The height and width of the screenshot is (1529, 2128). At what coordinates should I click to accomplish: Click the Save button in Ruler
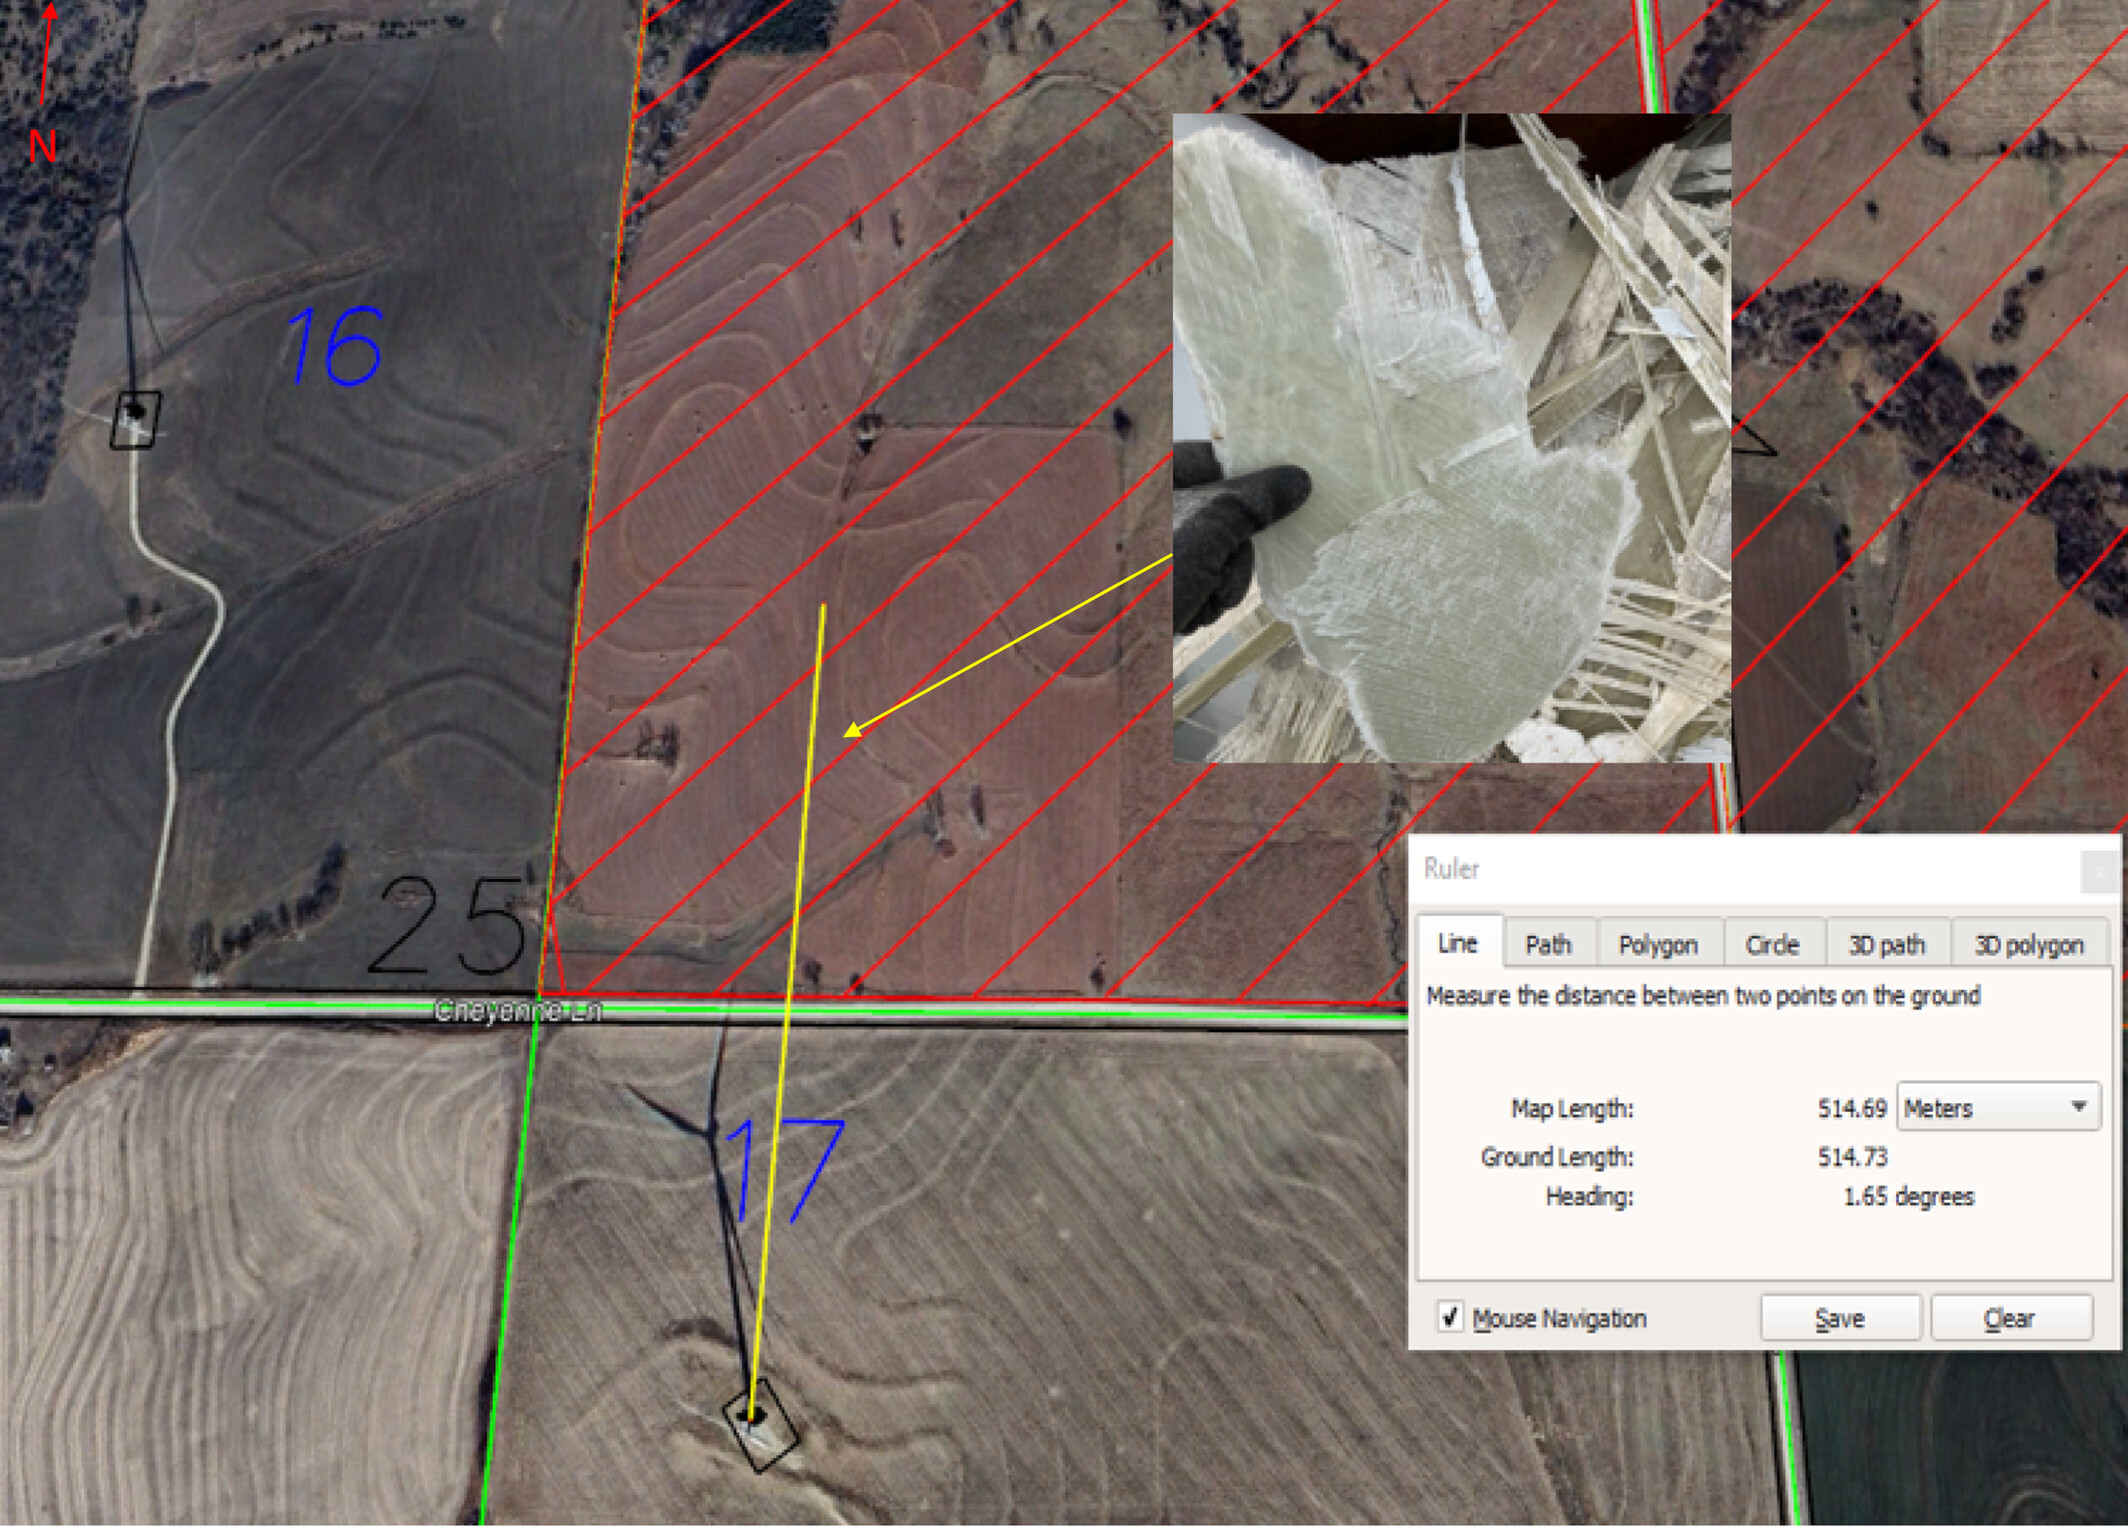click(x=1840, y=1318)
